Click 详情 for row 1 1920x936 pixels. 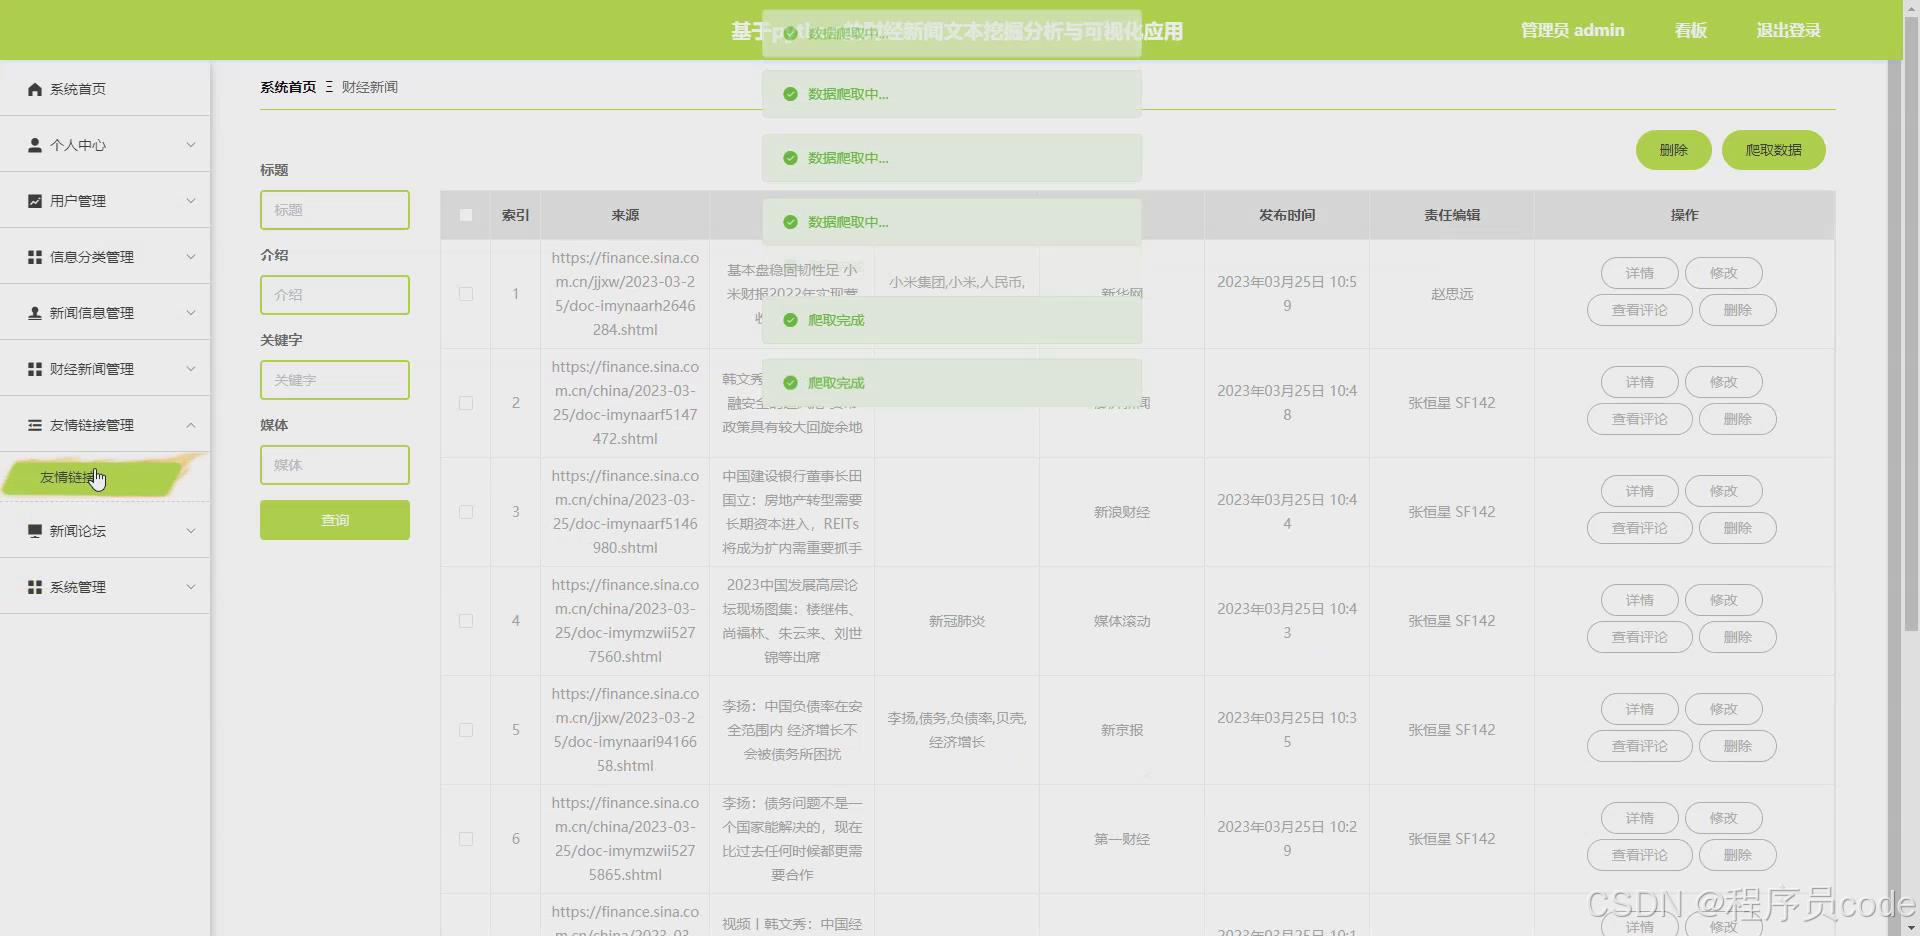pyautogui.click(x=1640, y=273)
